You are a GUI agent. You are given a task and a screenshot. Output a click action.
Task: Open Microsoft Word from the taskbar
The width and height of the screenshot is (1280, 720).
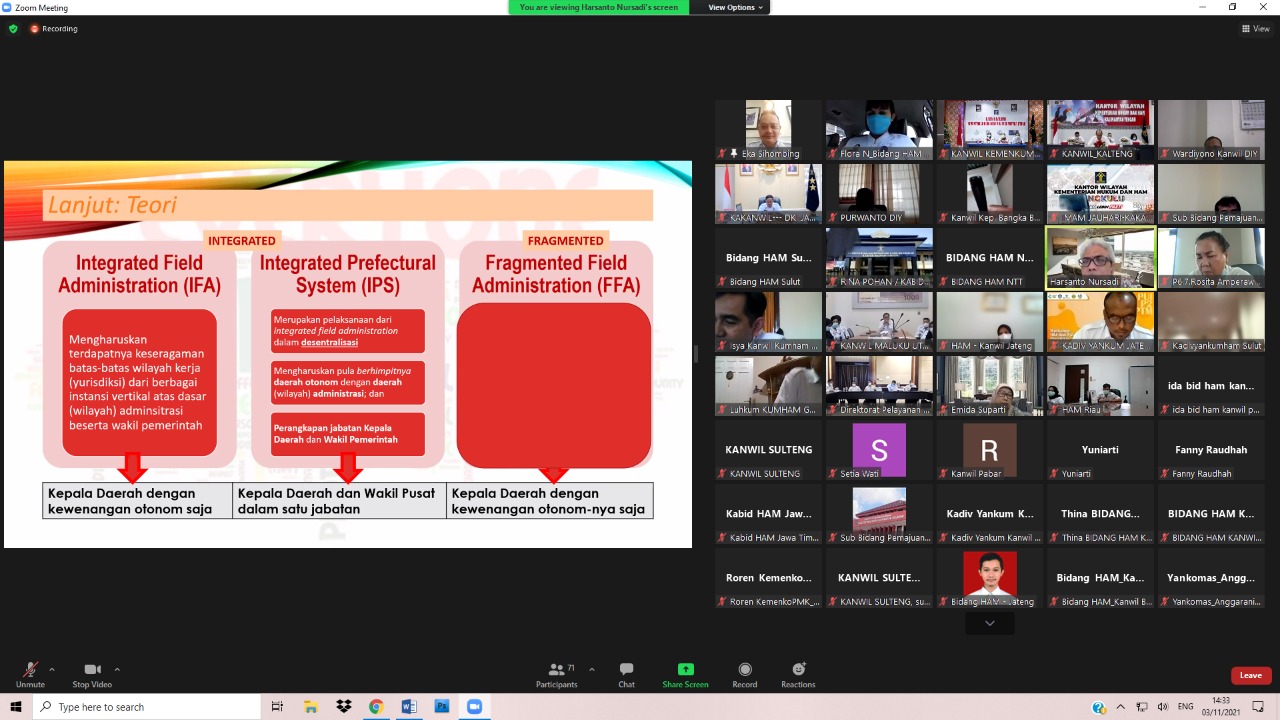point(408,706)
